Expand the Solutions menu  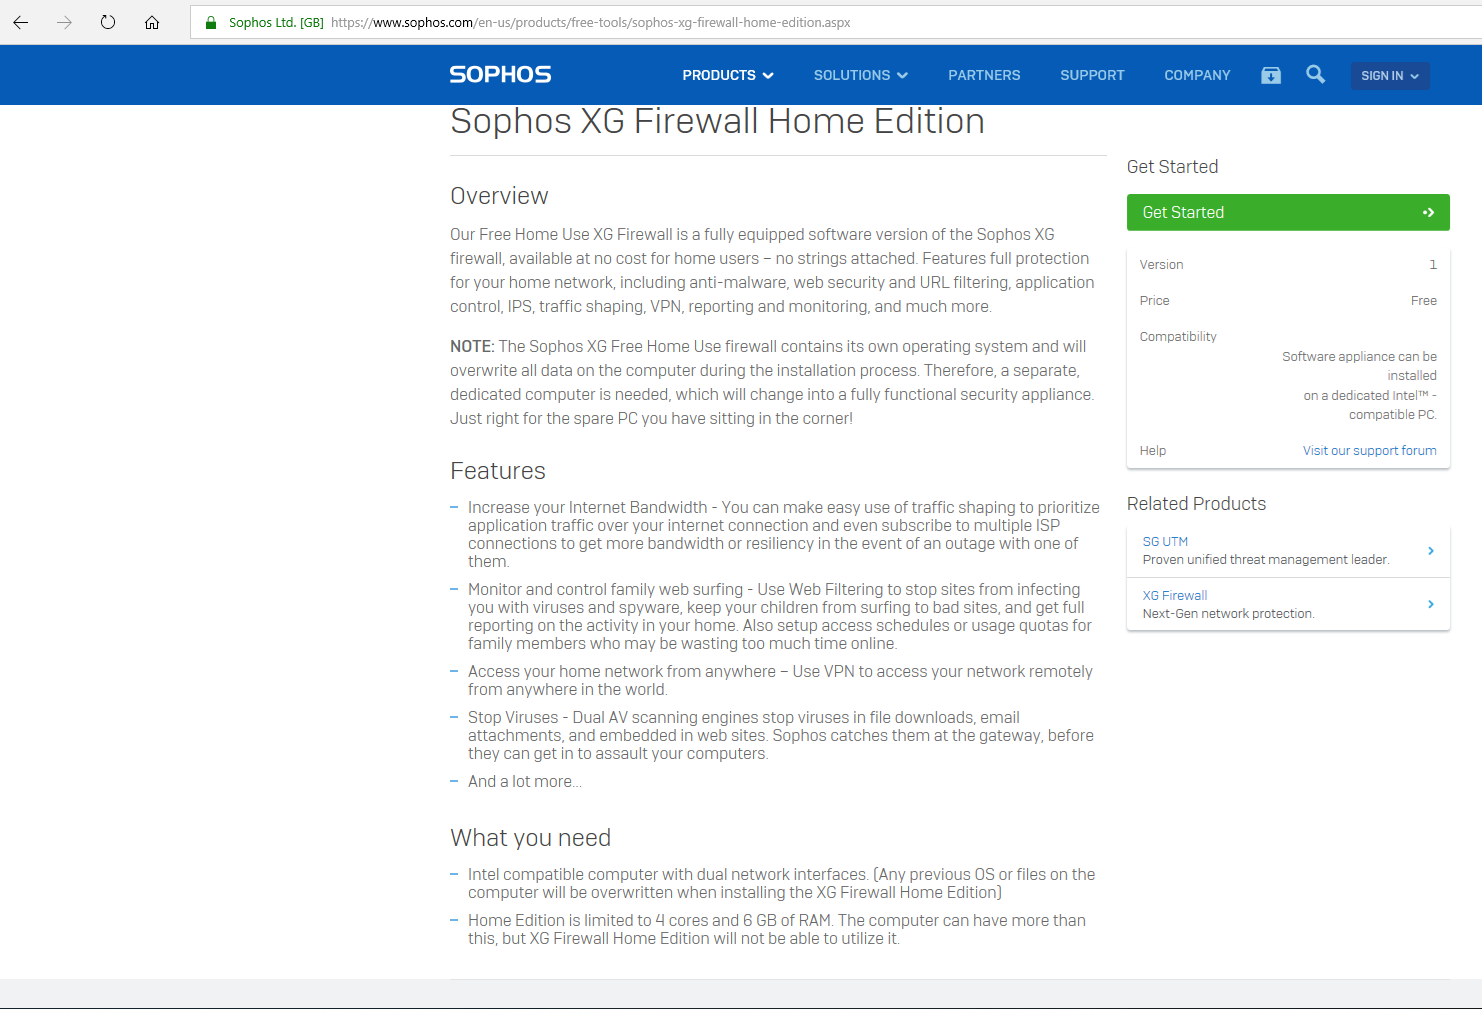point(861,75)
